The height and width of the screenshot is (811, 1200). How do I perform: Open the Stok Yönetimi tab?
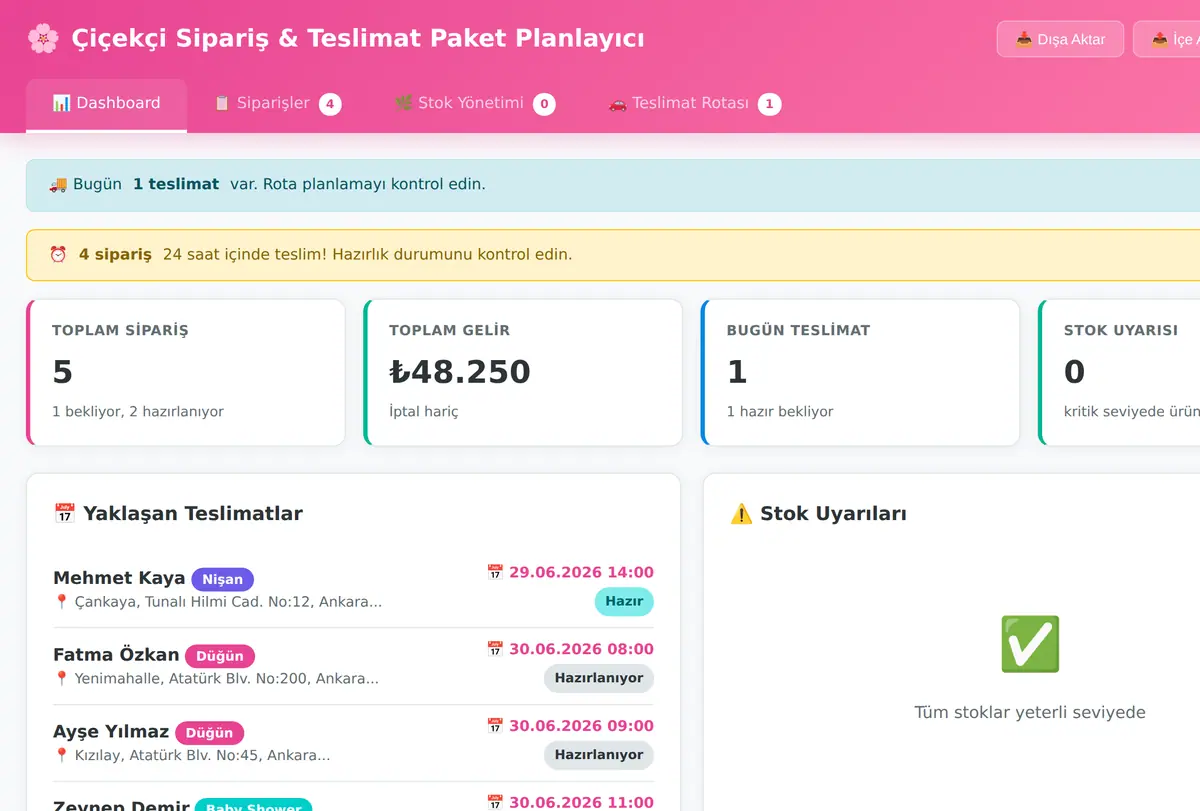point(474,103)
